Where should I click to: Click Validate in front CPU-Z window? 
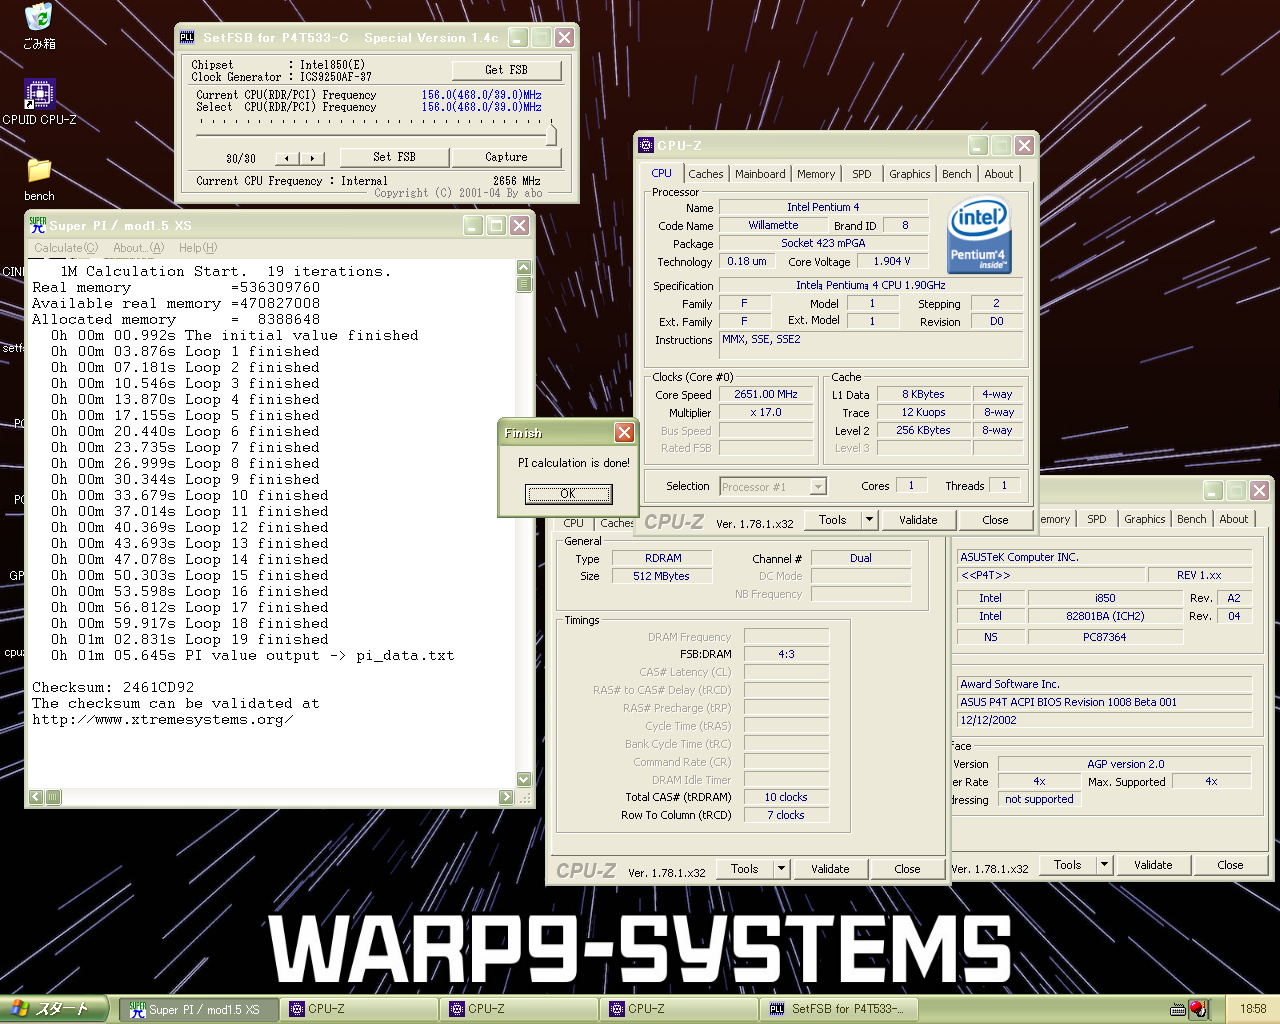[918, 520]
